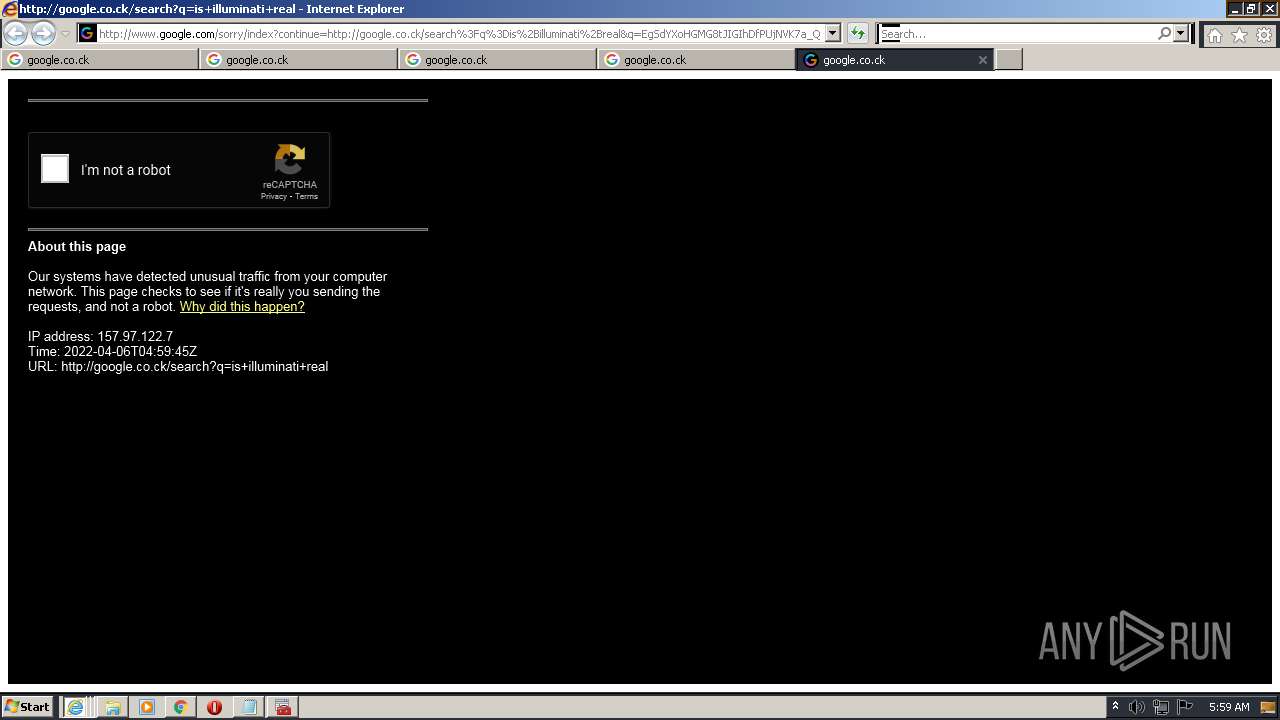This screenshot has width=1280, height=720.
Task: Open Windows Explorer folder taskbar icon
Action: point(113,707)
